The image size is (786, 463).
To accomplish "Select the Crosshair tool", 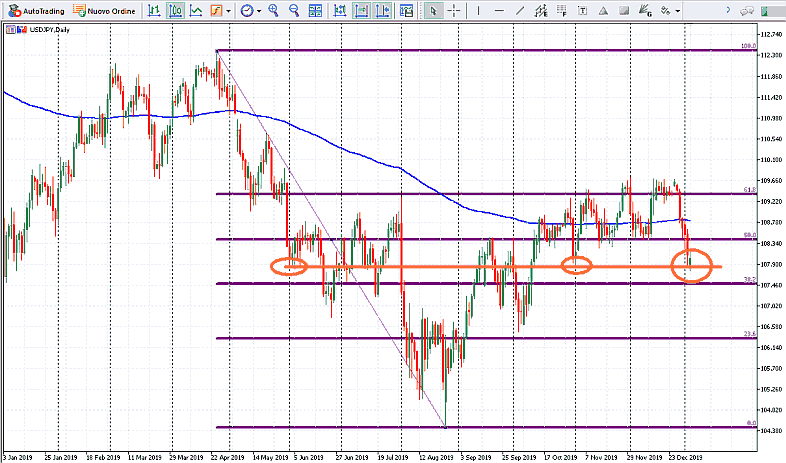I will click(x=455, y=10).
